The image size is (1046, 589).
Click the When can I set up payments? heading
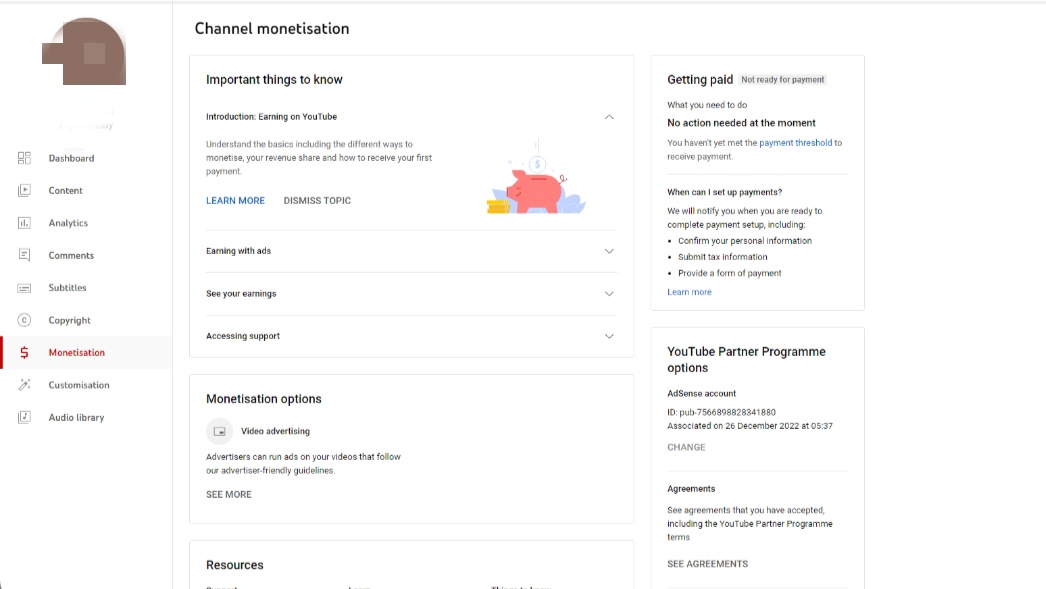pyautogui.click(x=724, y=192)
